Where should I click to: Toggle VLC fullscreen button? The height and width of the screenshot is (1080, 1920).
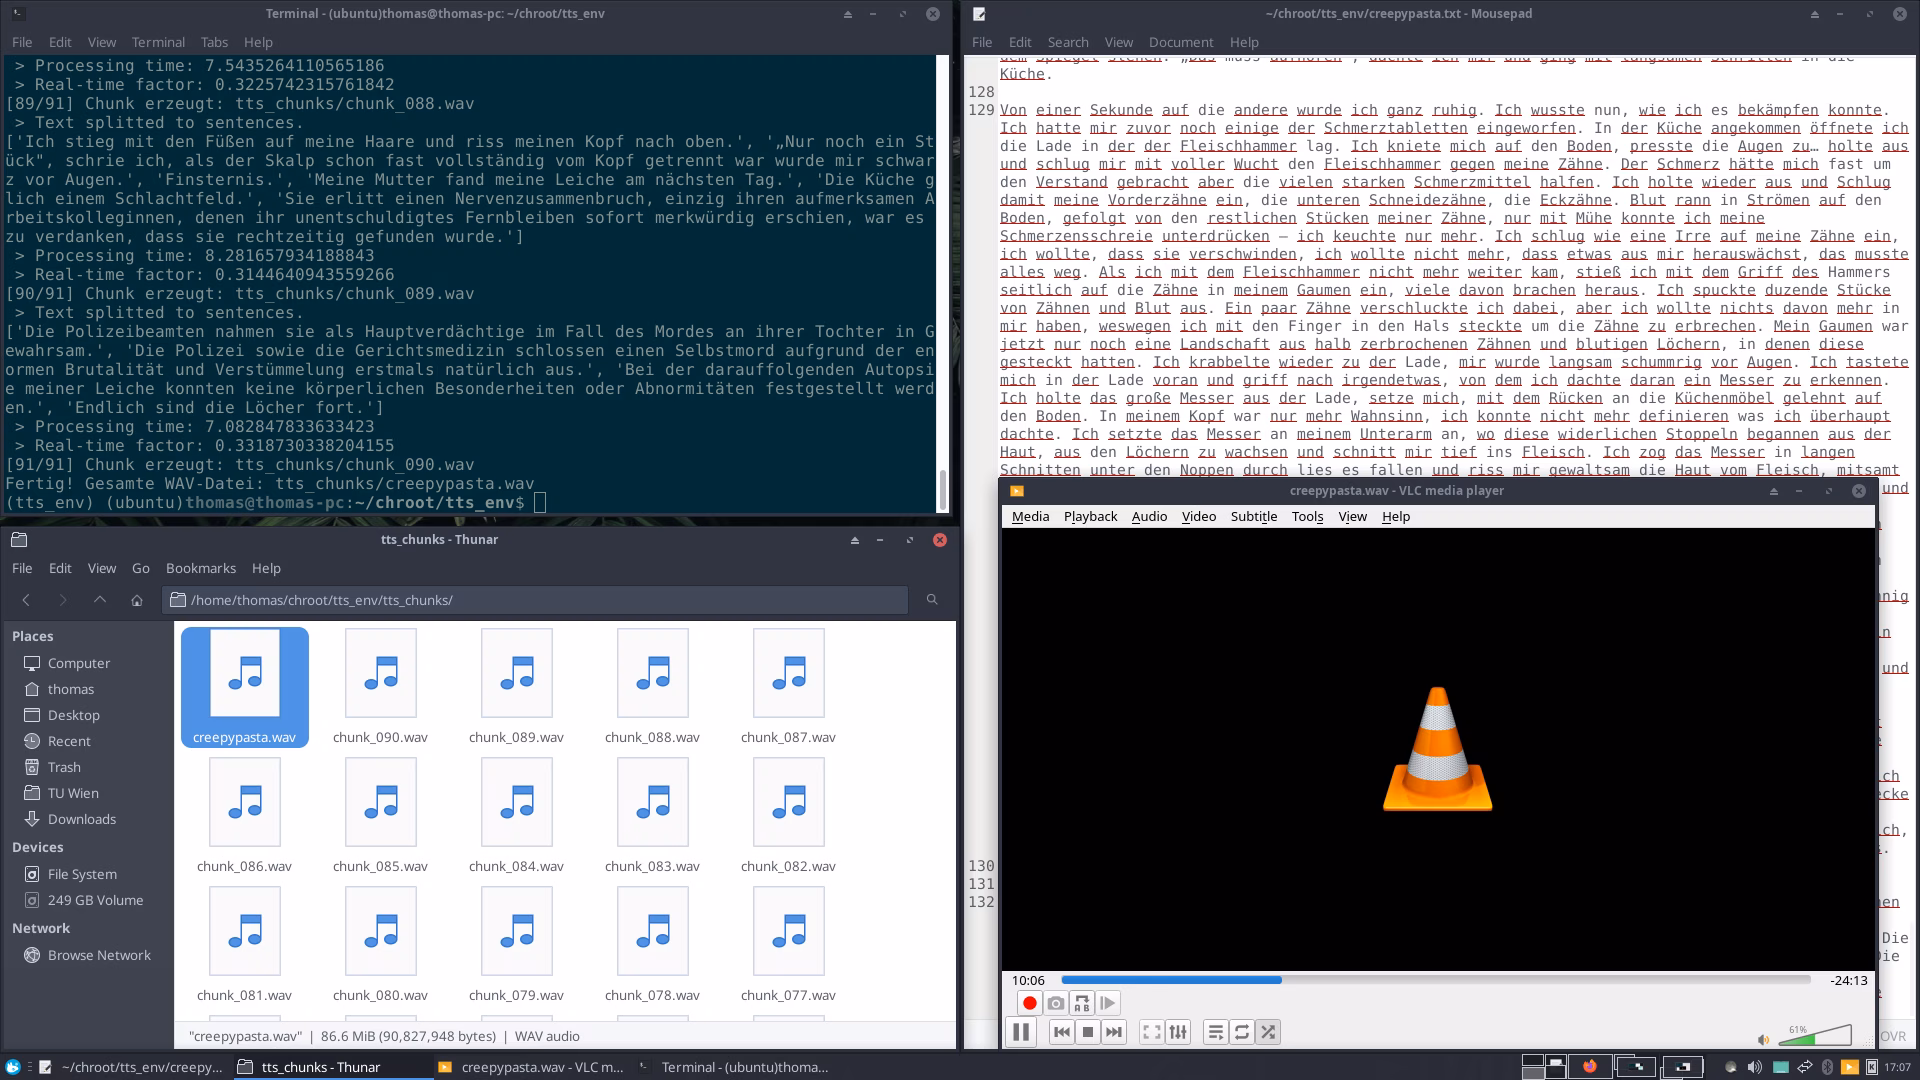(1151, 1032)
